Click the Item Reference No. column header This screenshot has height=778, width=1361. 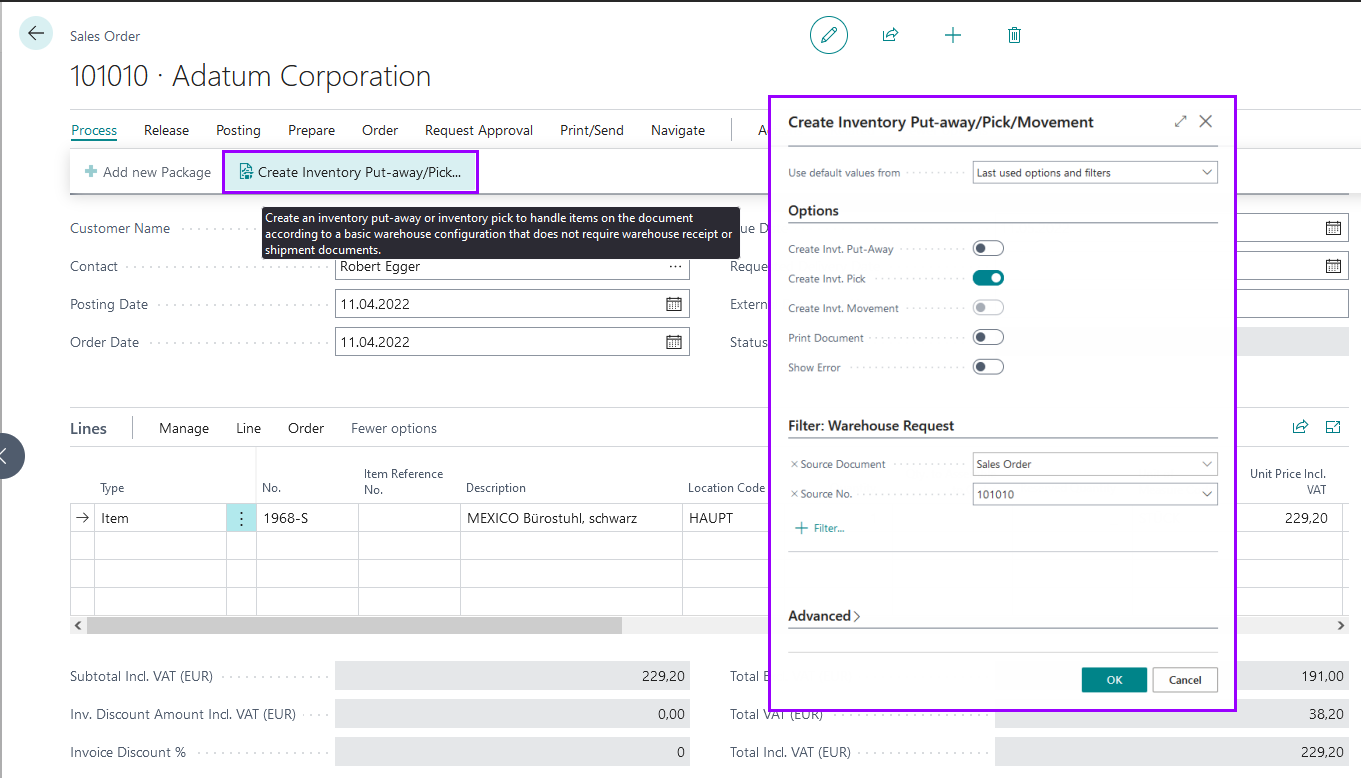click(x=403, y=482)
